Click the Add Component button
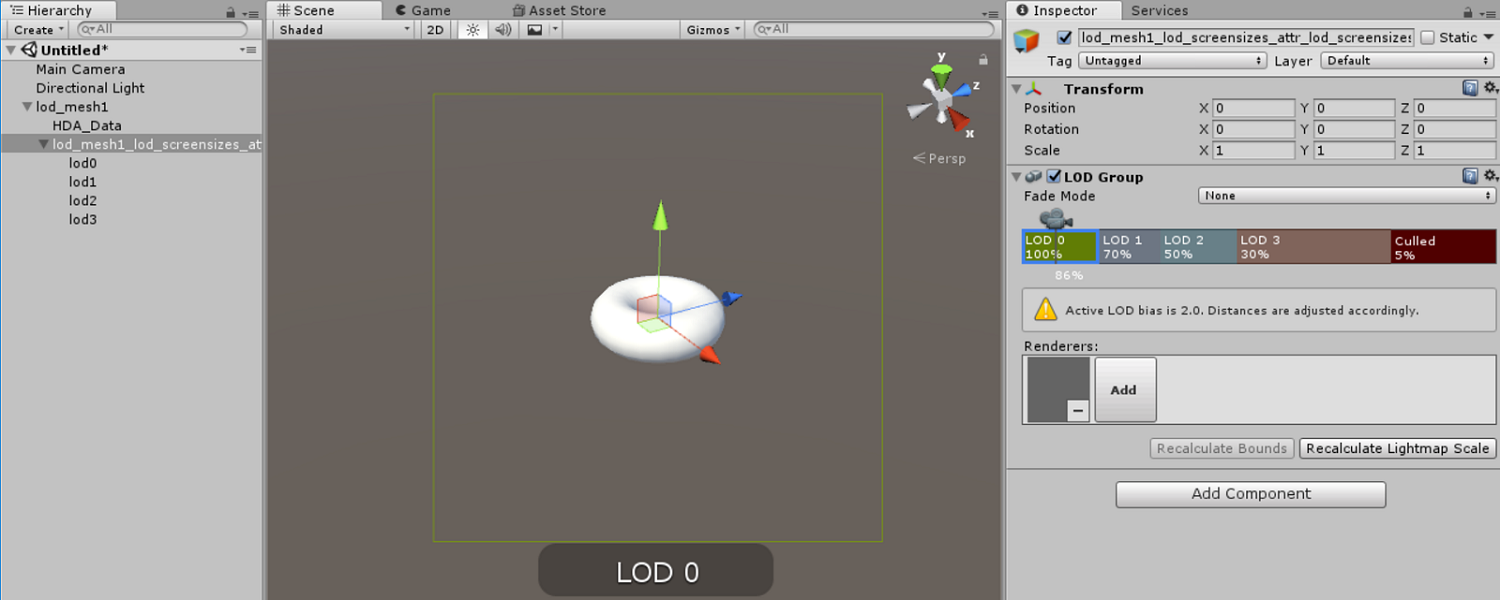1500x600 pixels. pos(1250,494)
